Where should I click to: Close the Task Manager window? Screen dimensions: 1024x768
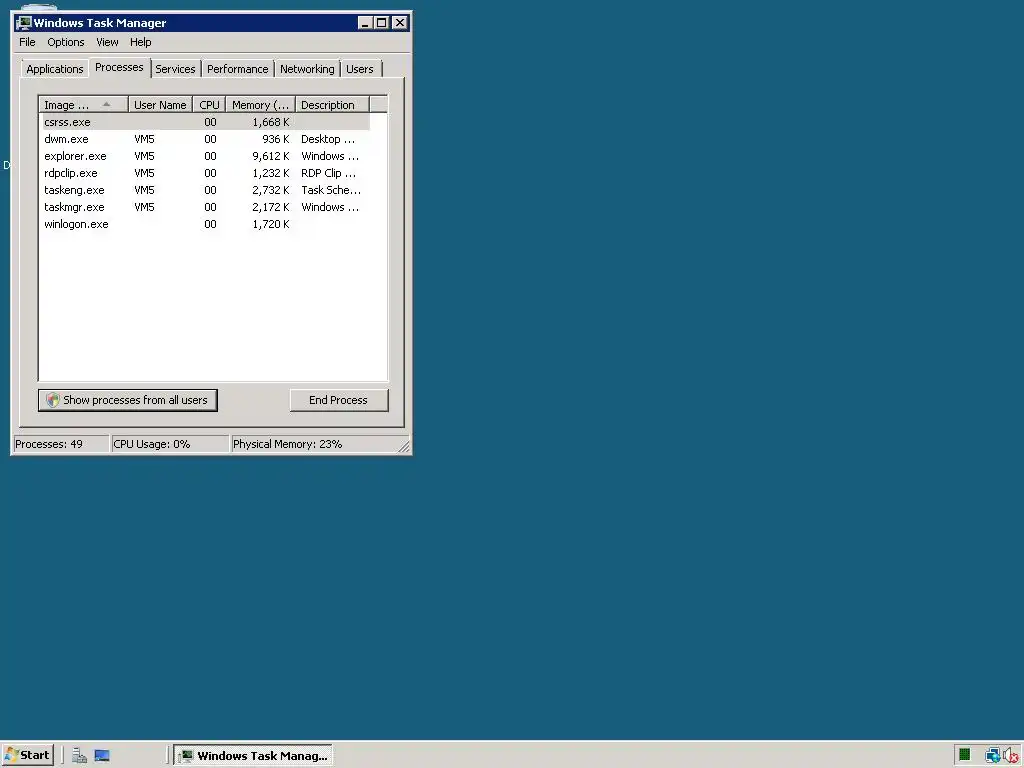400,23
